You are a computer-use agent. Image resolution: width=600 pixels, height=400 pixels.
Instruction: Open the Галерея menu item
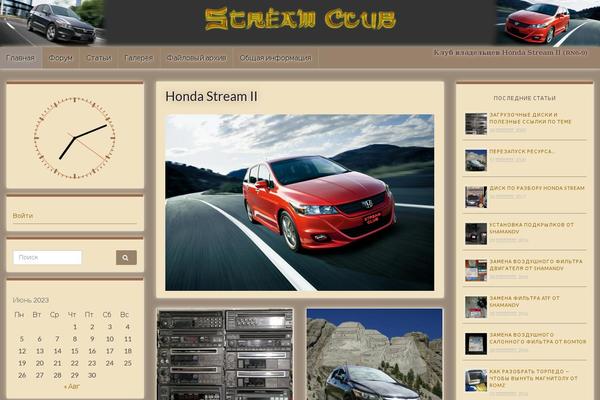139,58
